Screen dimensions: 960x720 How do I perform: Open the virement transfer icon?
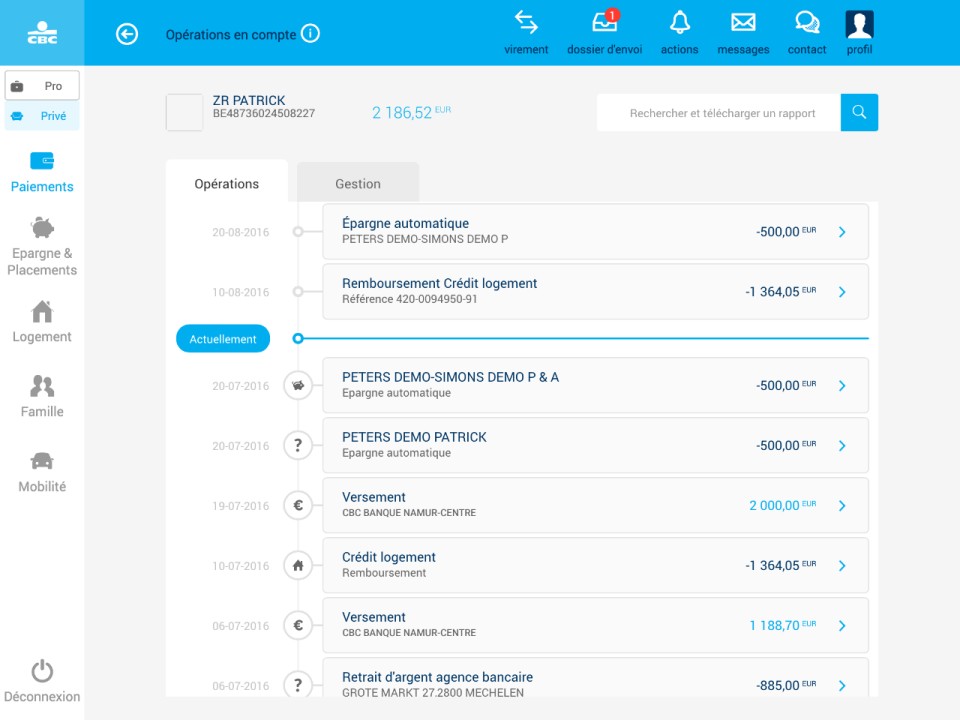(526, 23)
